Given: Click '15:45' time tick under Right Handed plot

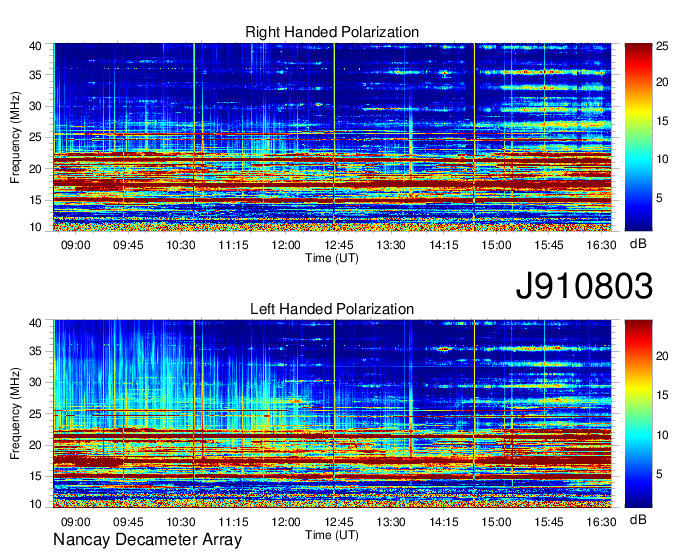Looking at the screenshot, I should tap(549, 245).
